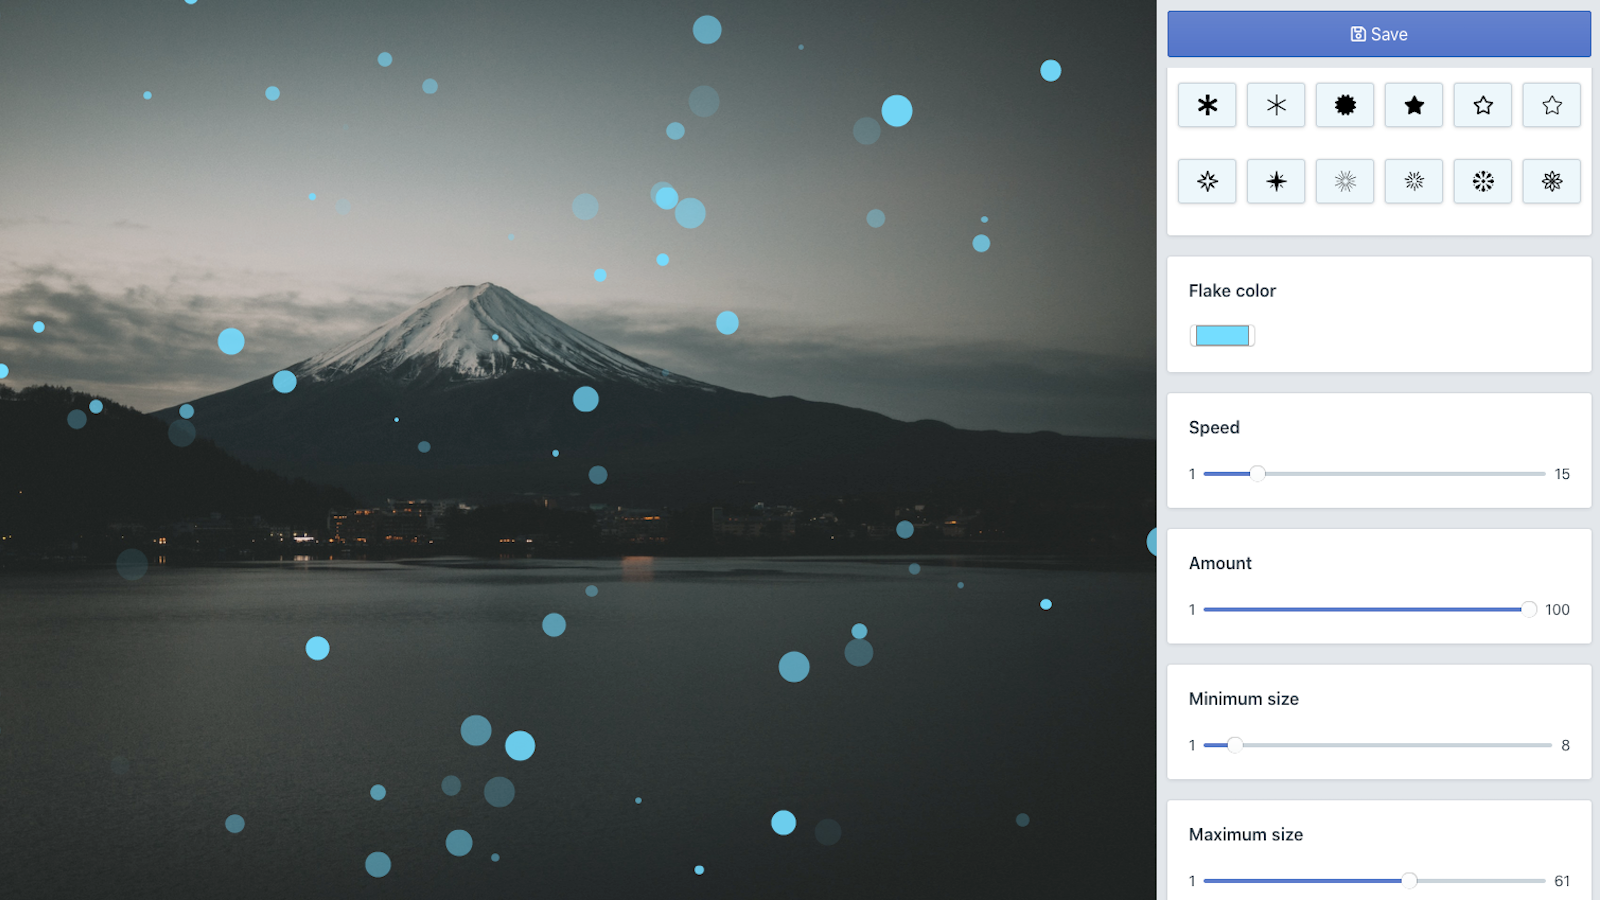Select the outlined eight-pointed star flake
This screenshot has width=1600, height=900.
(x=1207, y=181)
